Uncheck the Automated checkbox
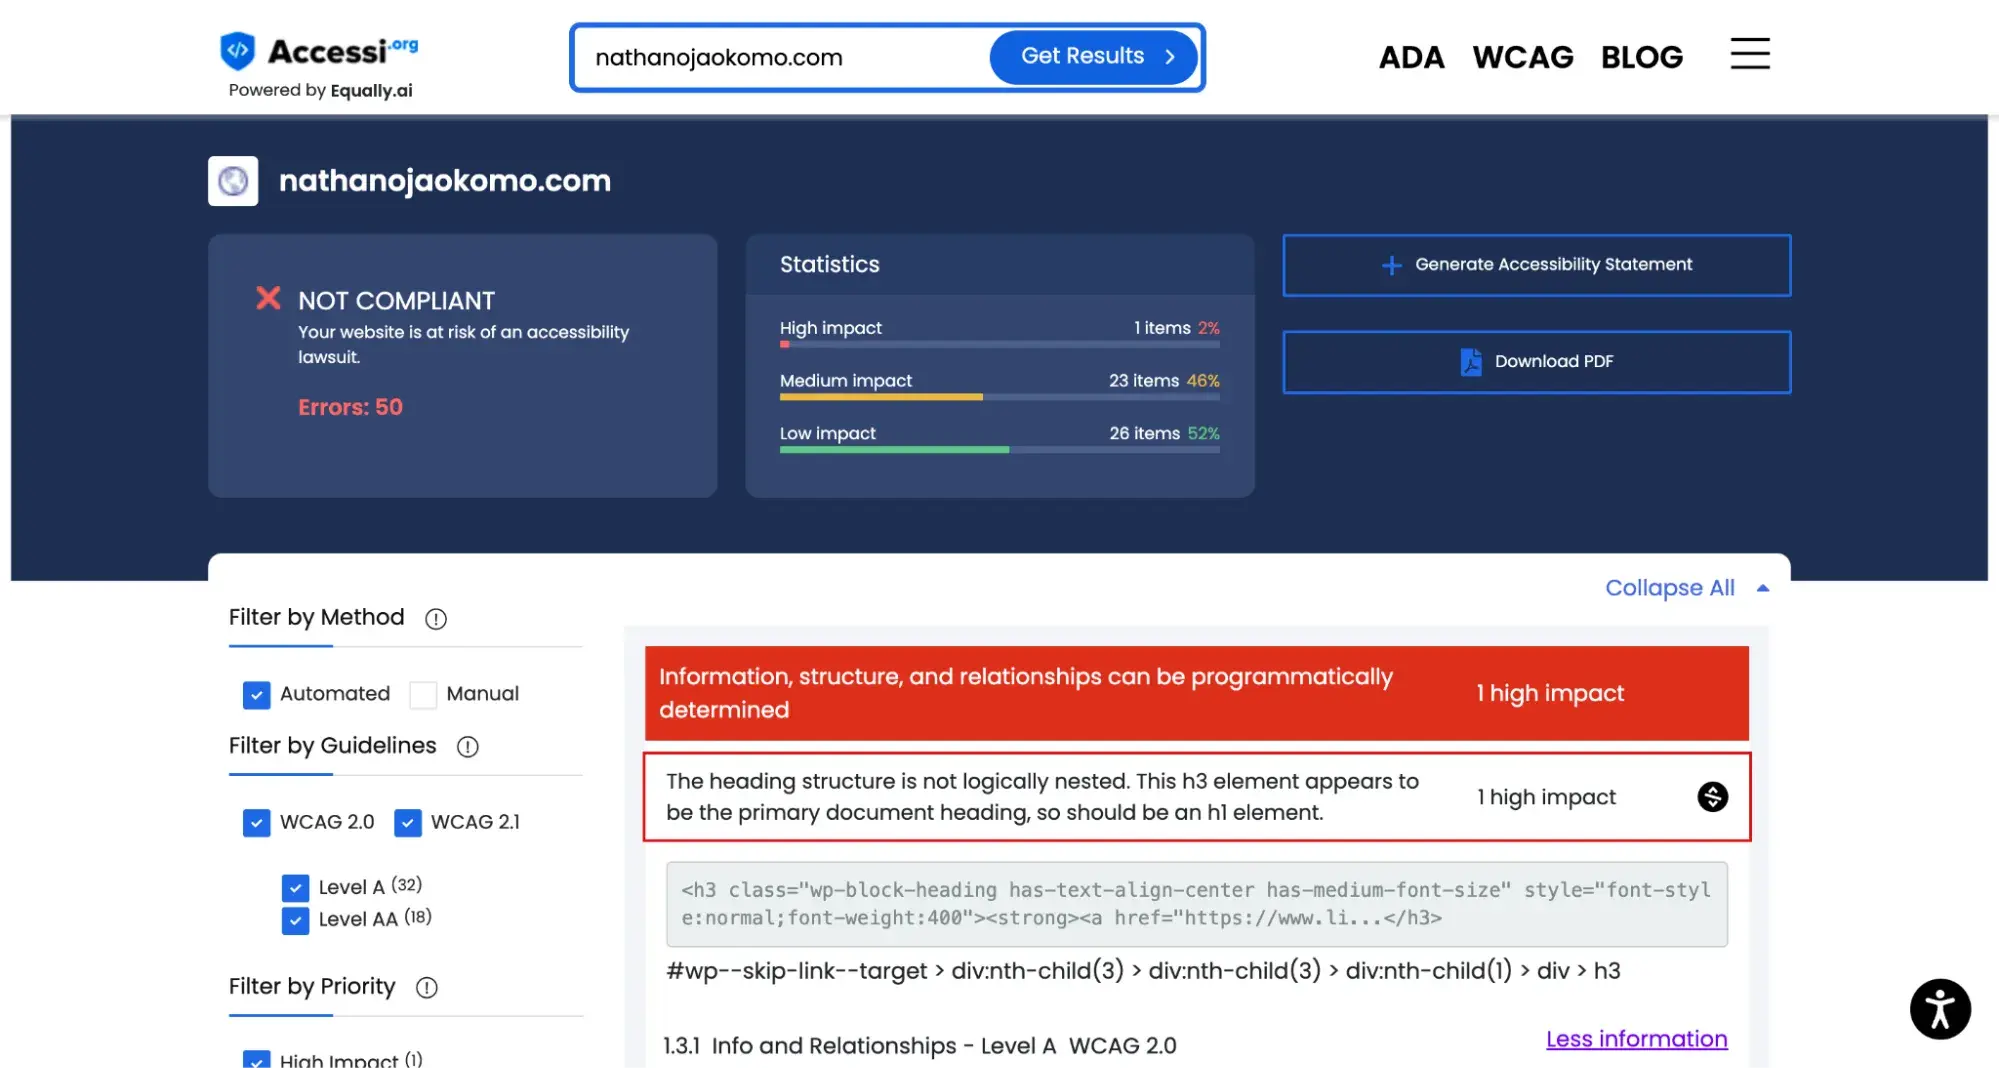1999x1068 pixels. [257, 695]
